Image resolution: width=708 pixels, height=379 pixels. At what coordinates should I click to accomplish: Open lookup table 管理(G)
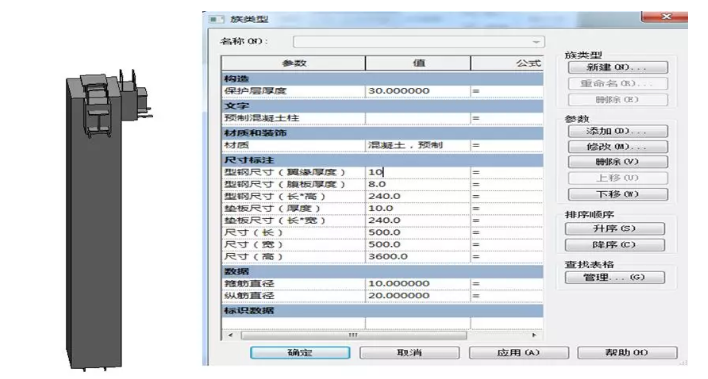coord(615,277)
